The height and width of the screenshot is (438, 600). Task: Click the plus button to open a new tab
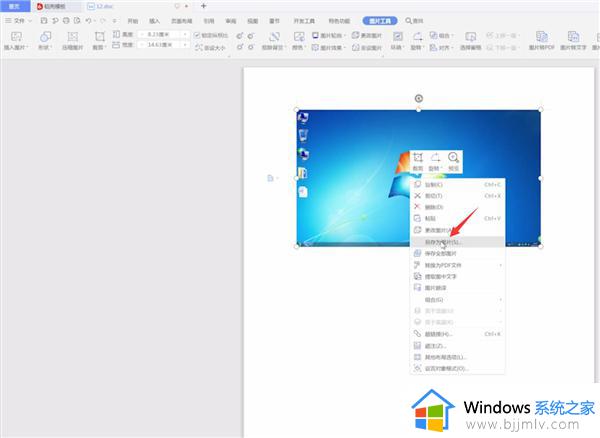point(204,6)
